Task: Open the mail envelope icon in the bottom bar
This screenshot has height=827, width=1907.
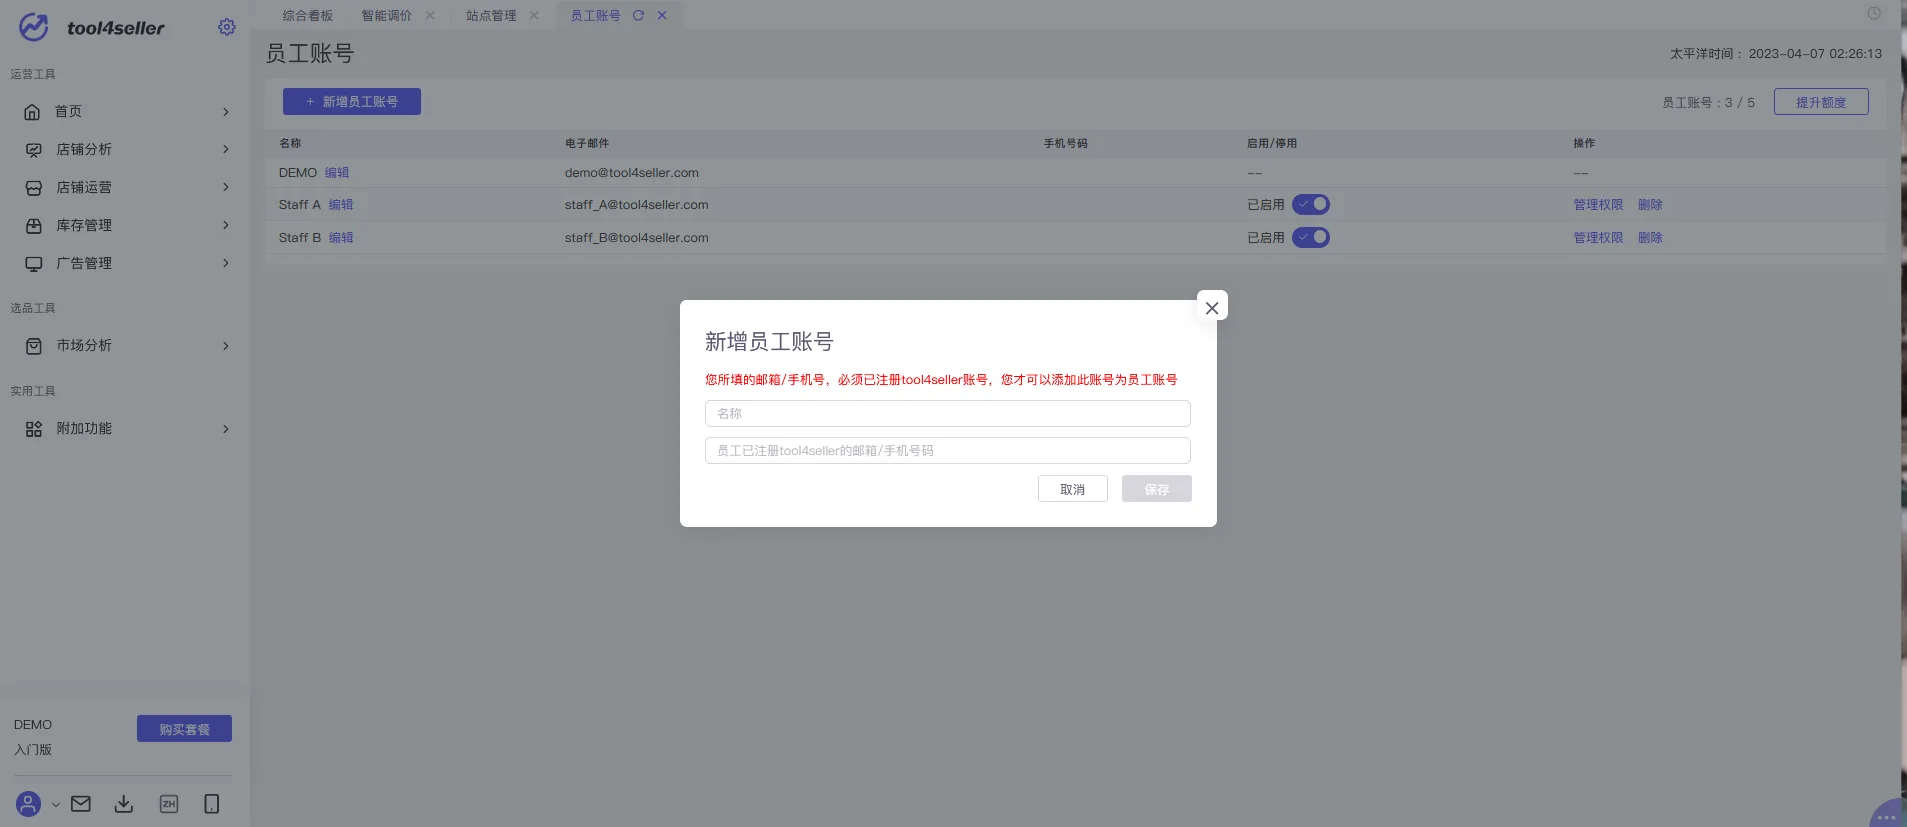Action: click(81, 804)
